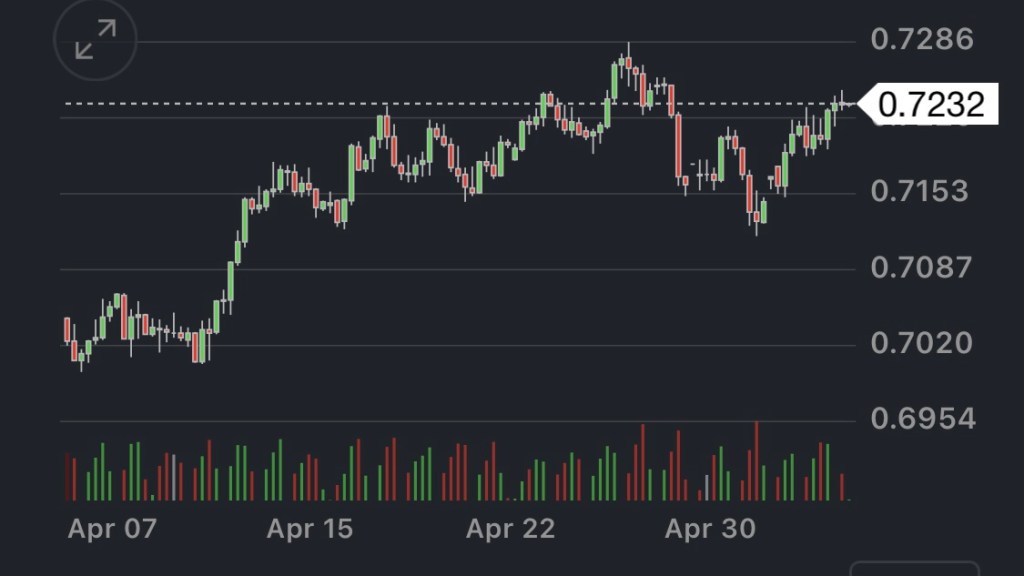Click the rightmost red volume bar
The image size is (1024, 576).
843,486
